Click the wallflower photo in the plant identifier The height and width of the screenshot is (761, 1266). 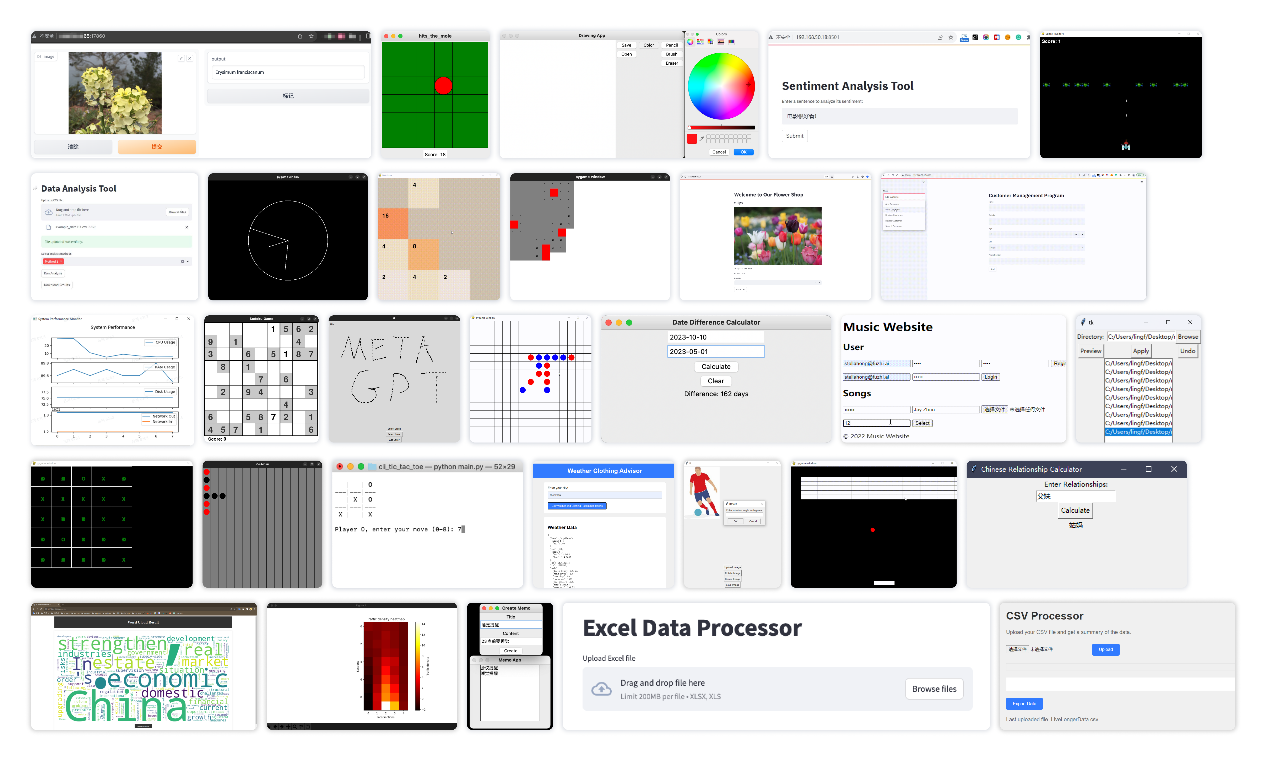click(115, 93)
